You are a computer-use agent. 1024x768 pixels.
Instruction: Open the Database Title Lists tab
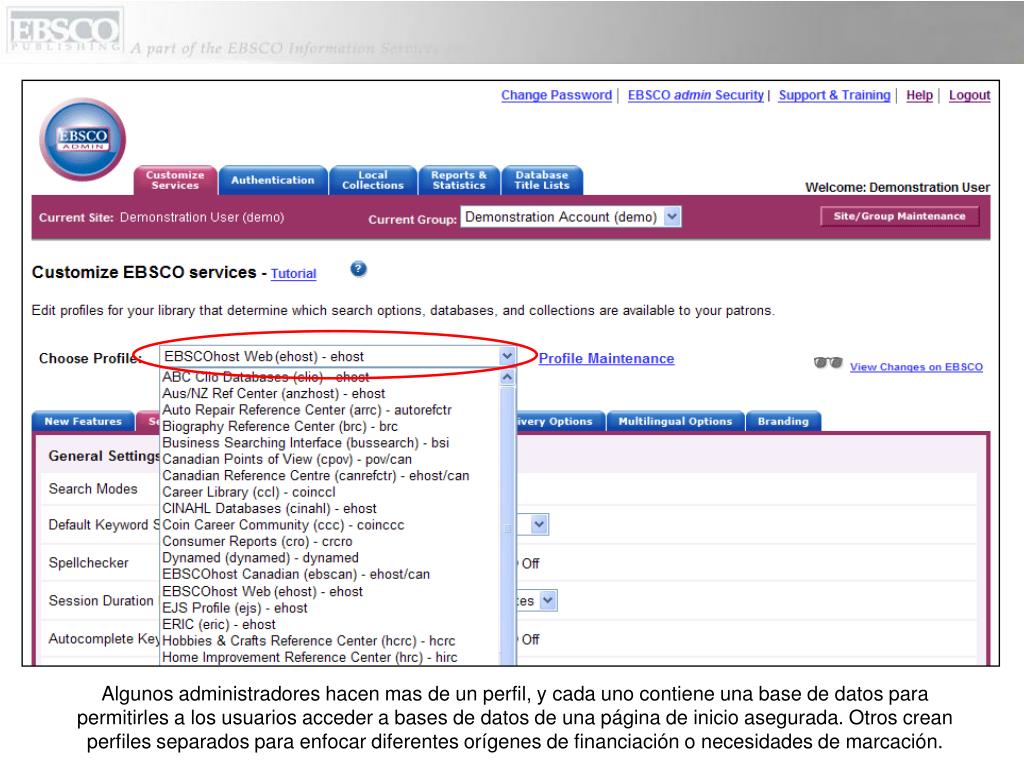pos(541,180)
